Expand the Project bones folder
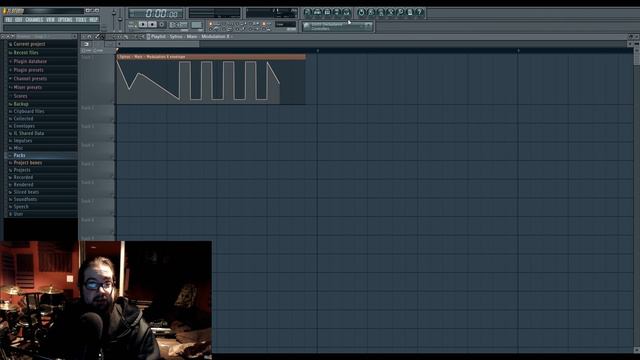Viewport: 640px width, 360px height. (x=41, y=162)
